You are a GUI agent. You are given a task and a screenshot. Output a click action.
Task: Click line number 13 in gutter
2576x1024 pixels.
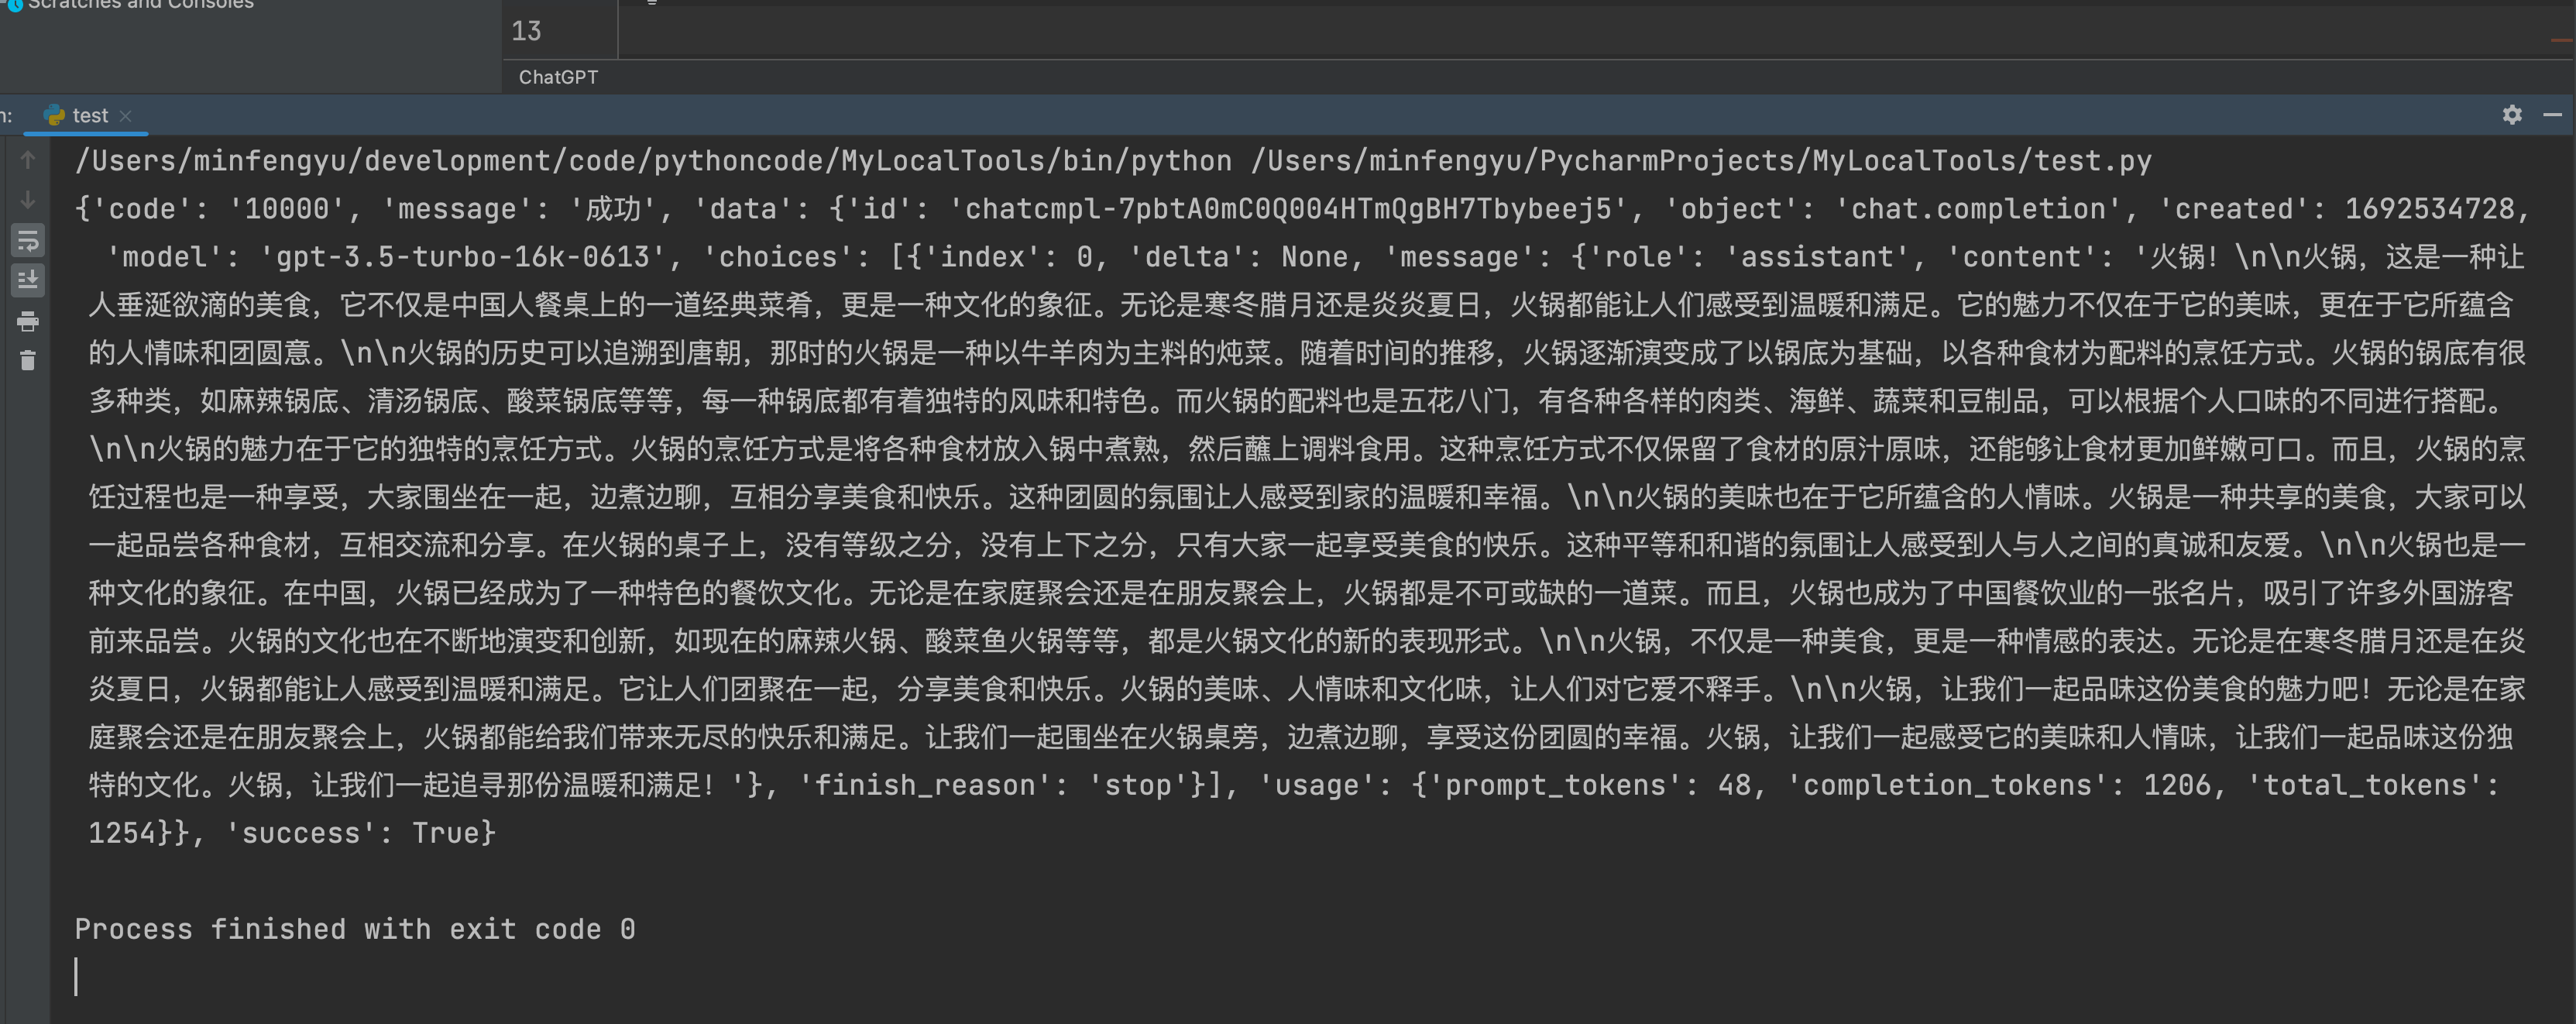[527, 31]
